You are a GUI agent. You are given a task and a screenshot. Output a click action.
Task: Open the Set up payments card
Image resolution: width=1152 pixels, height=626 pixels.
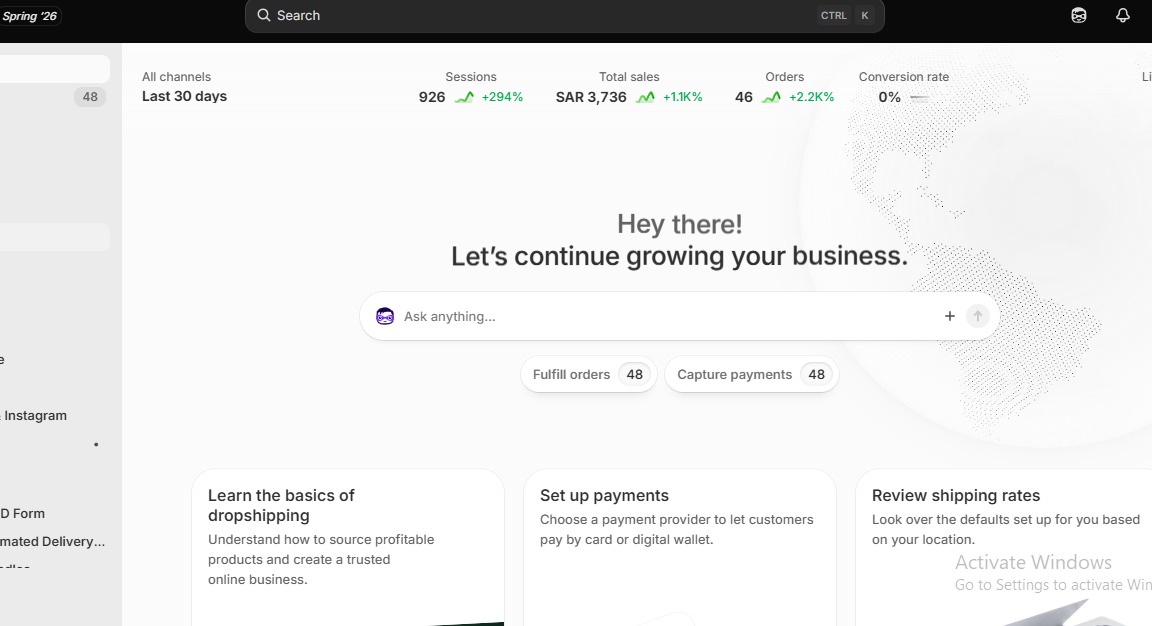click(680, 547)
